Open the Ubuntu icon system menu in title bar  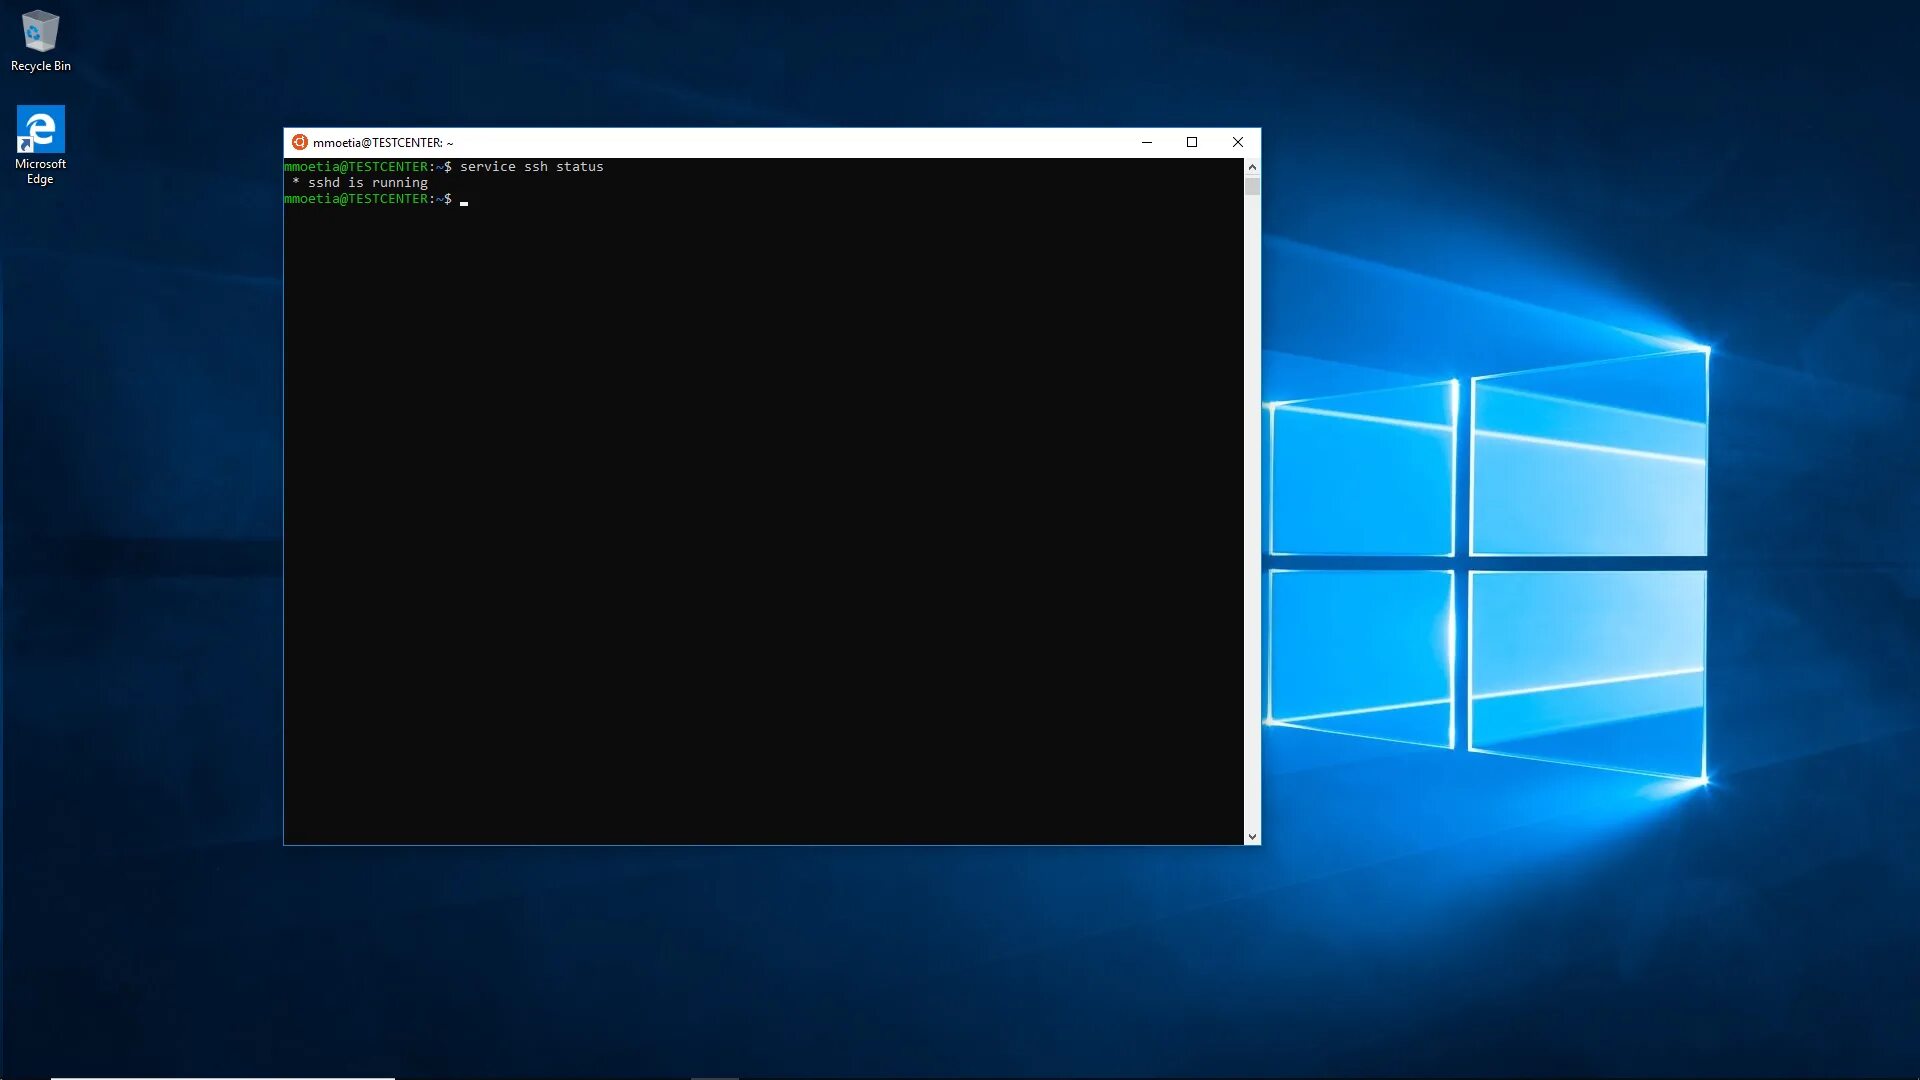[299, 142]
